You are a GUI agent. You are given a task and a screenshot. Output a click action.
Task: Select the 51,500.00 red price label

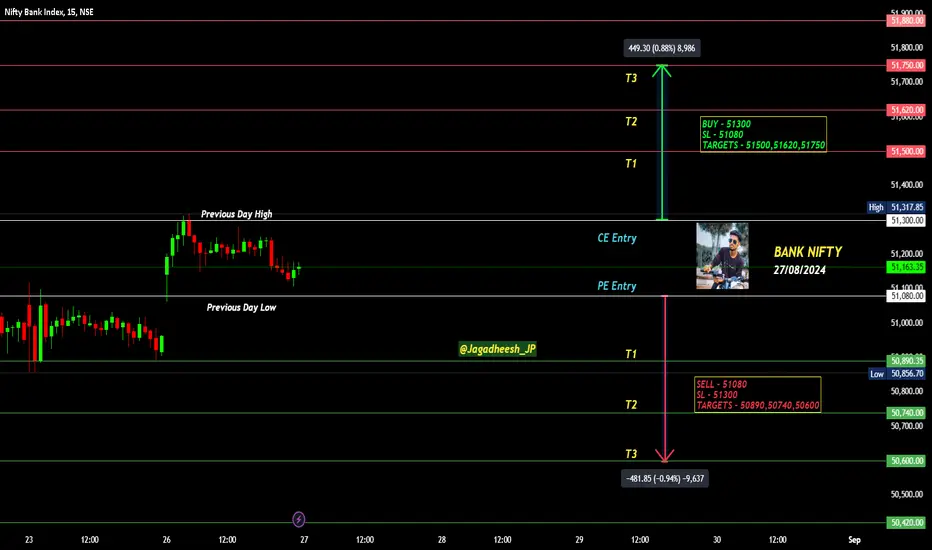(906, 152)
